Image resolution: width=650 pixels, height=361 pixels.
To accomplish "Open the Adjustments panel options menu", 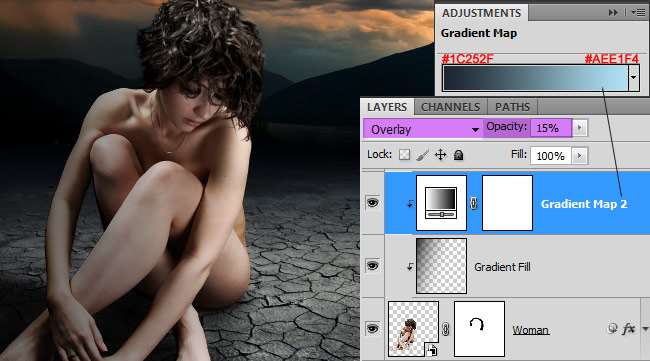I will (638, 13).
